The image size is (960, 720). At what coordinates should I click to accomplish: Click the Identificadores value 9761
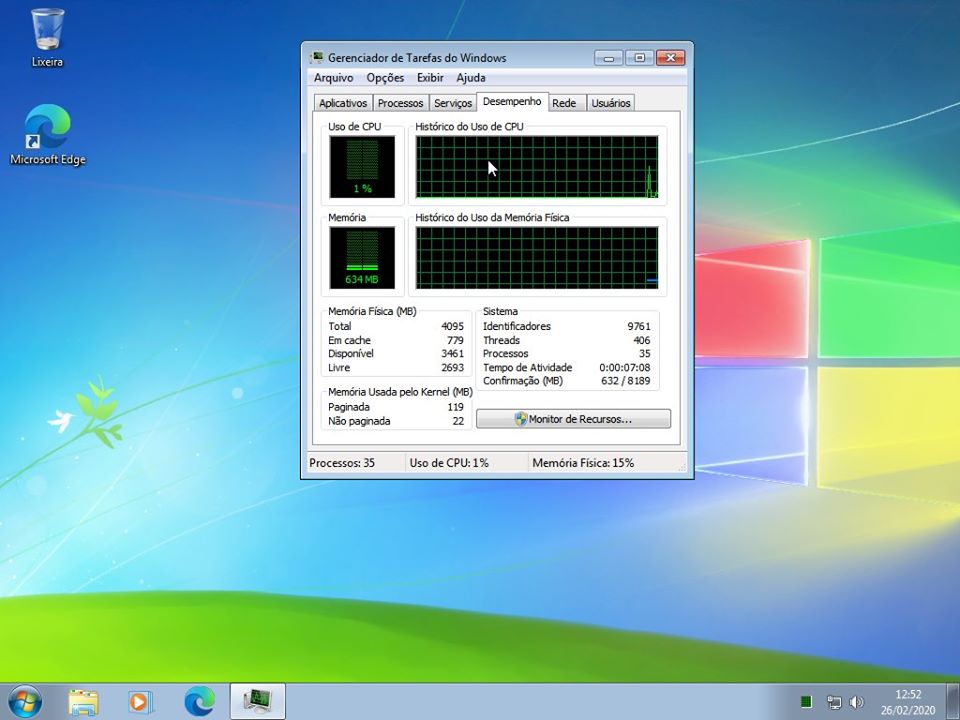pos(639,326)
